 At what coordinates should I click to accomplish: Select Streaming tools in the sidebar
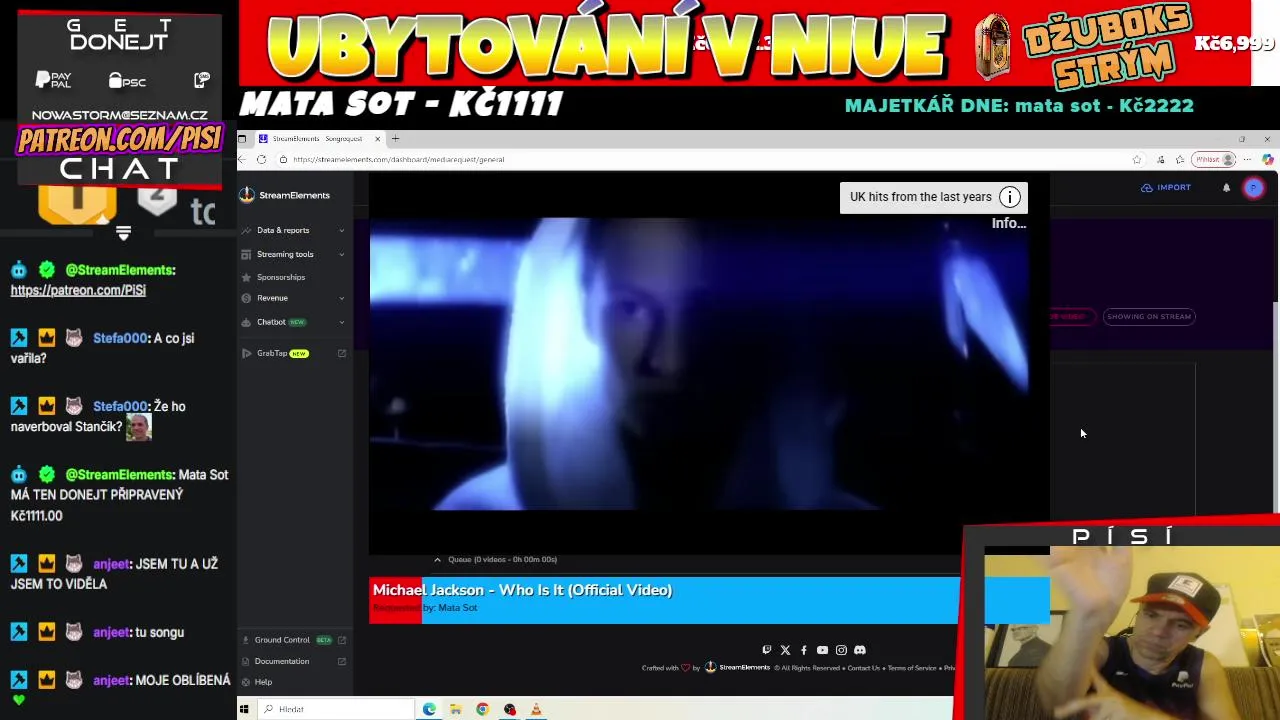[x=285, y=254]
